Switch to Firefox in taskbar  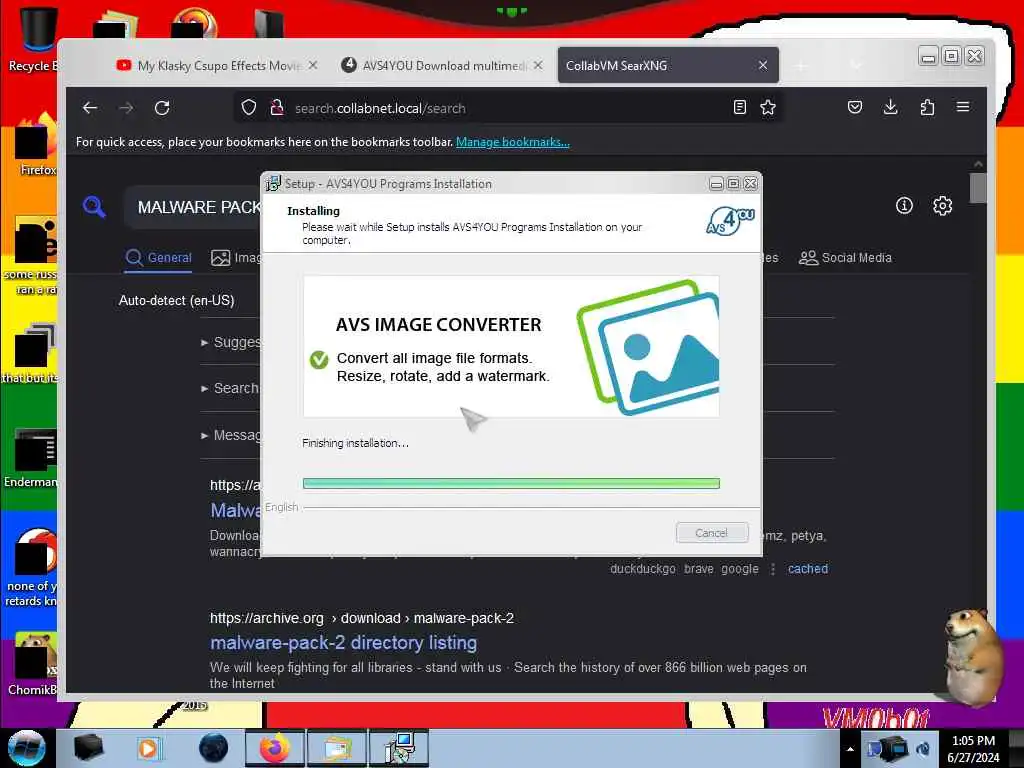[274, 748]
